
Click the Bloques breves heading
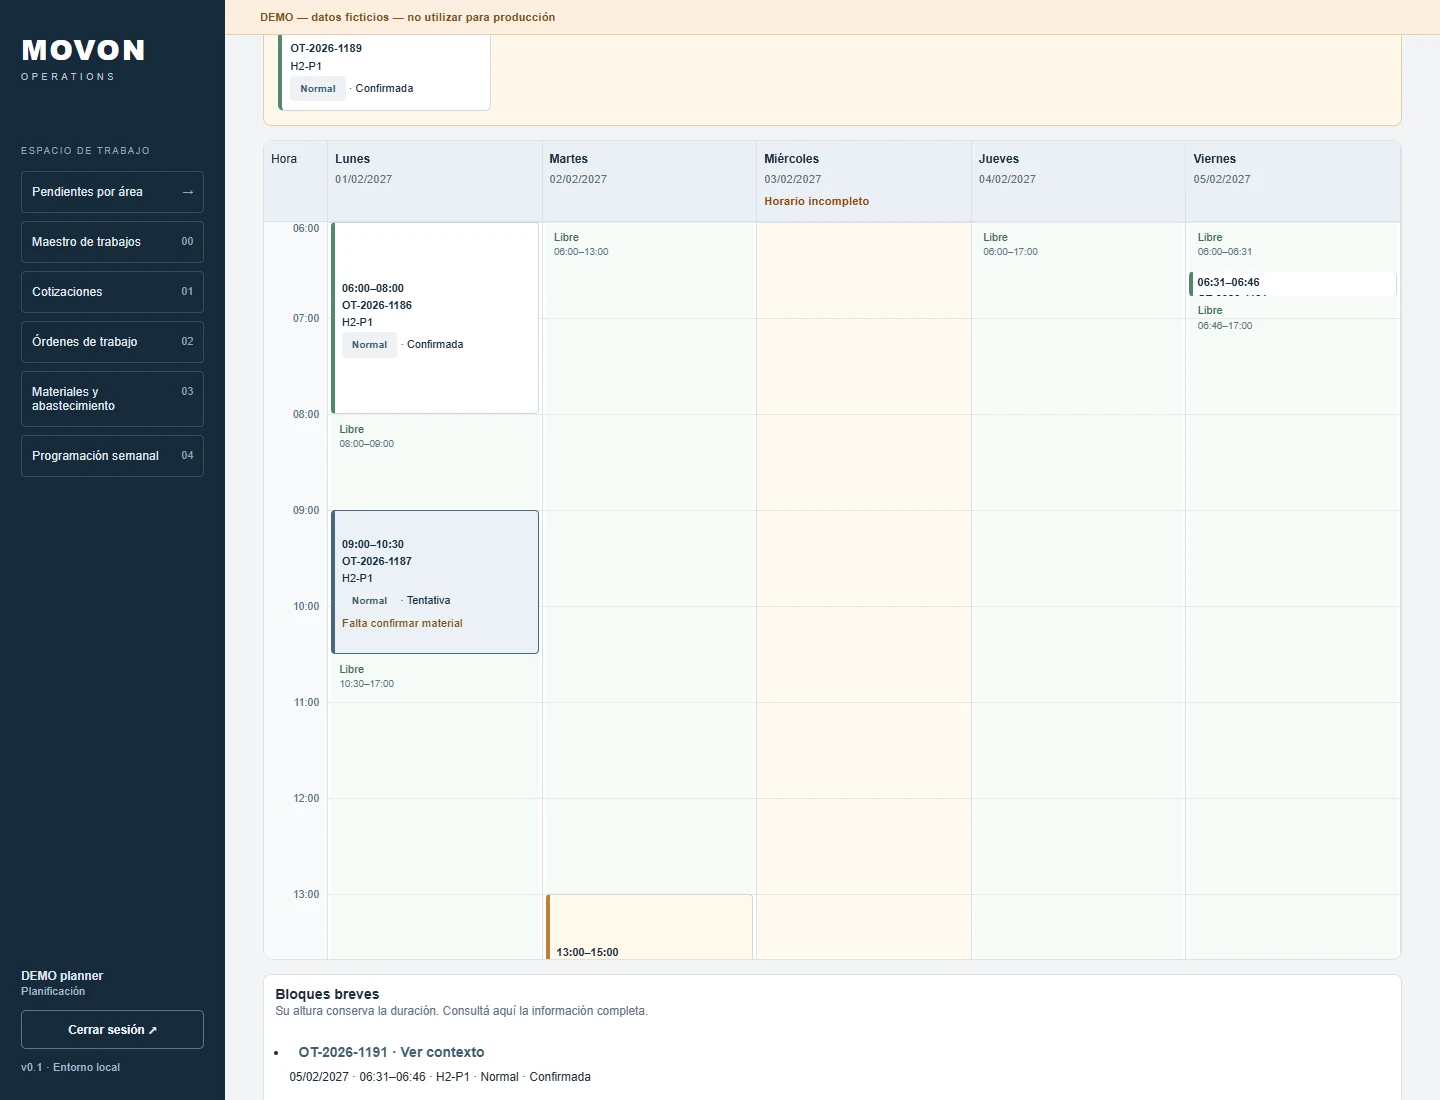[327, 994]
